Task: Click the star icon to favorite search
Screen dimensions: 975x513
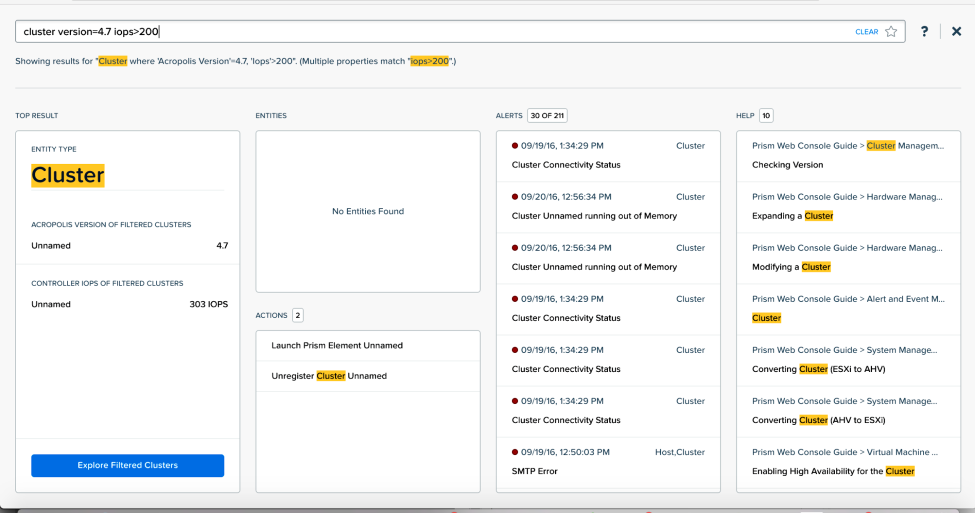Action: tap(891, 32)
